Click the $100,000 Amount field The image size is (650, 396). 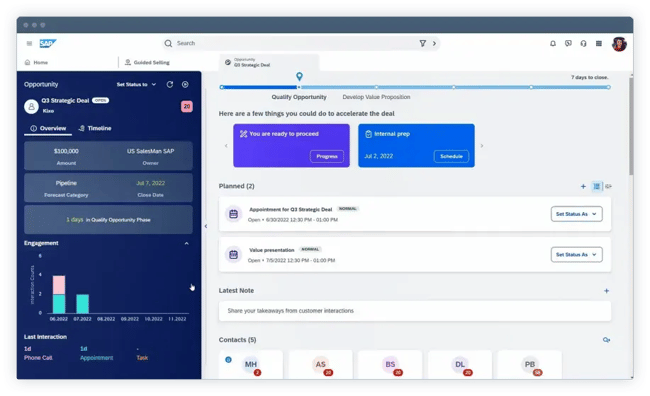pos(66,156)
